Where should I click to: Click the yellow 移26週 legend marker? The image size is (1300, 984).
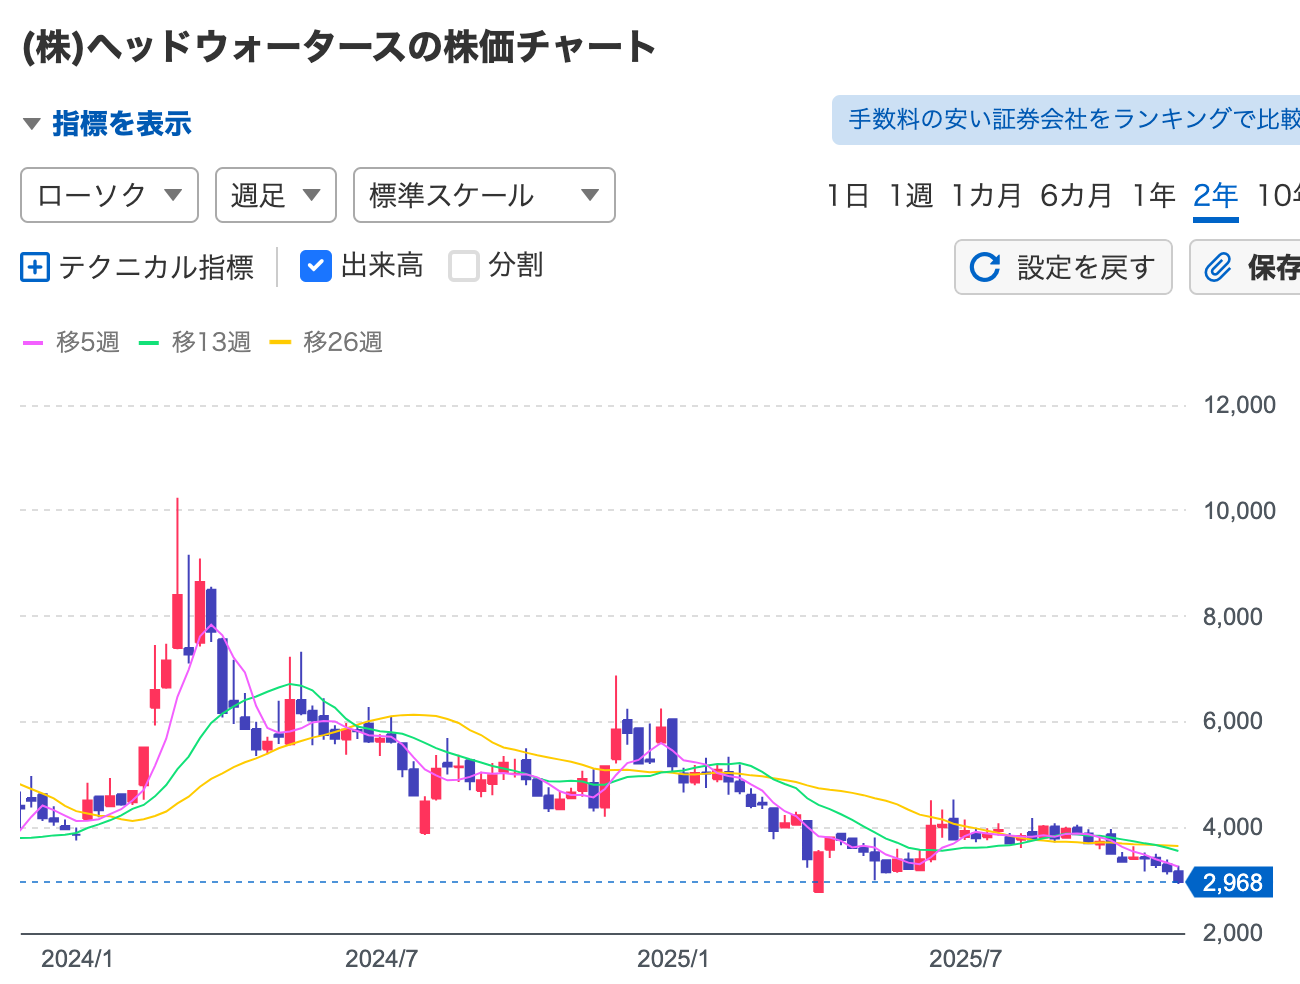click(280, 343)
